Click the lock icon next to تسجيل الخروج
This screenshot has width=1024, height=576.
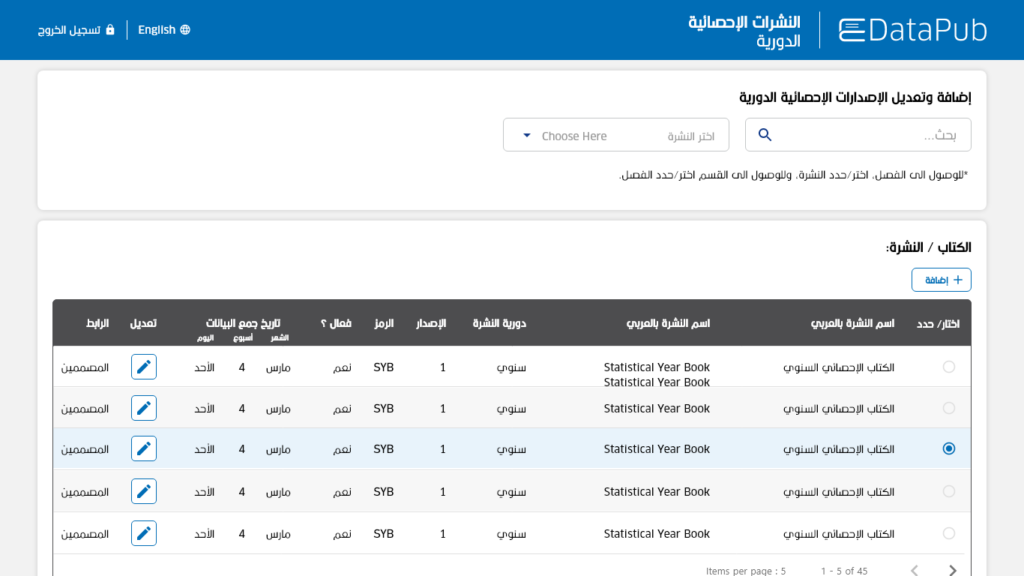[108, 29]
